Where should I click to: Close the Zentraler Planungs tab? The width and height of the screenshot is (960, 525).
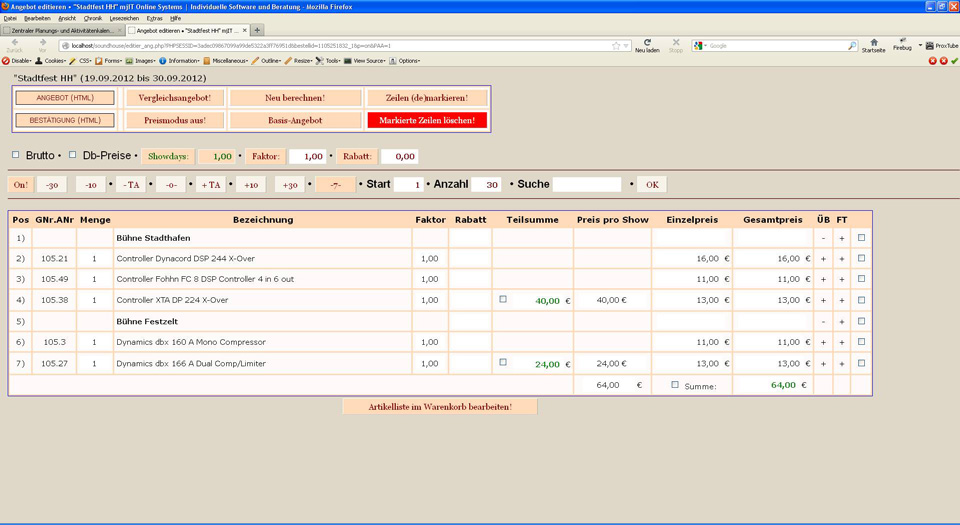tap(120, 30)
